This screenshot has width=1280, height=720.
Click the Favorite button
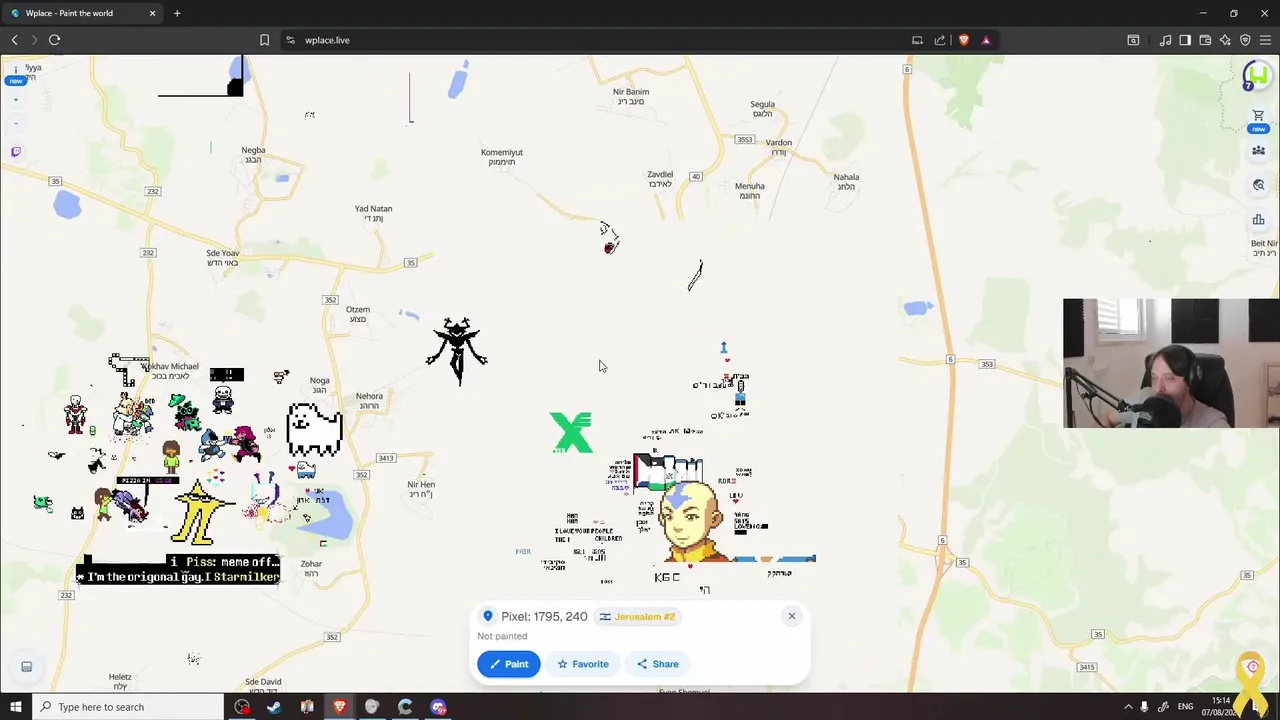pos(582,664)
